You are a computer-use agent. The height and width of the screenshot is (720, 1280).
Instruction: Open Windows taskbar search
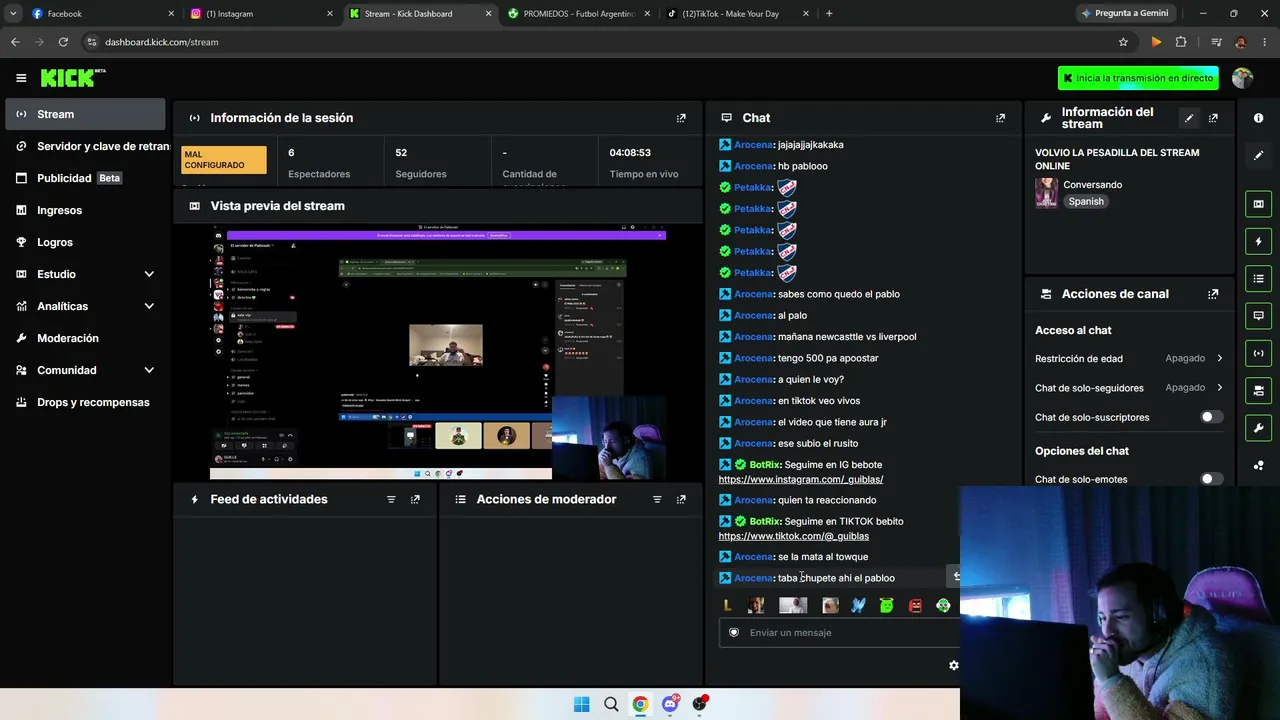tap(611, 704)
